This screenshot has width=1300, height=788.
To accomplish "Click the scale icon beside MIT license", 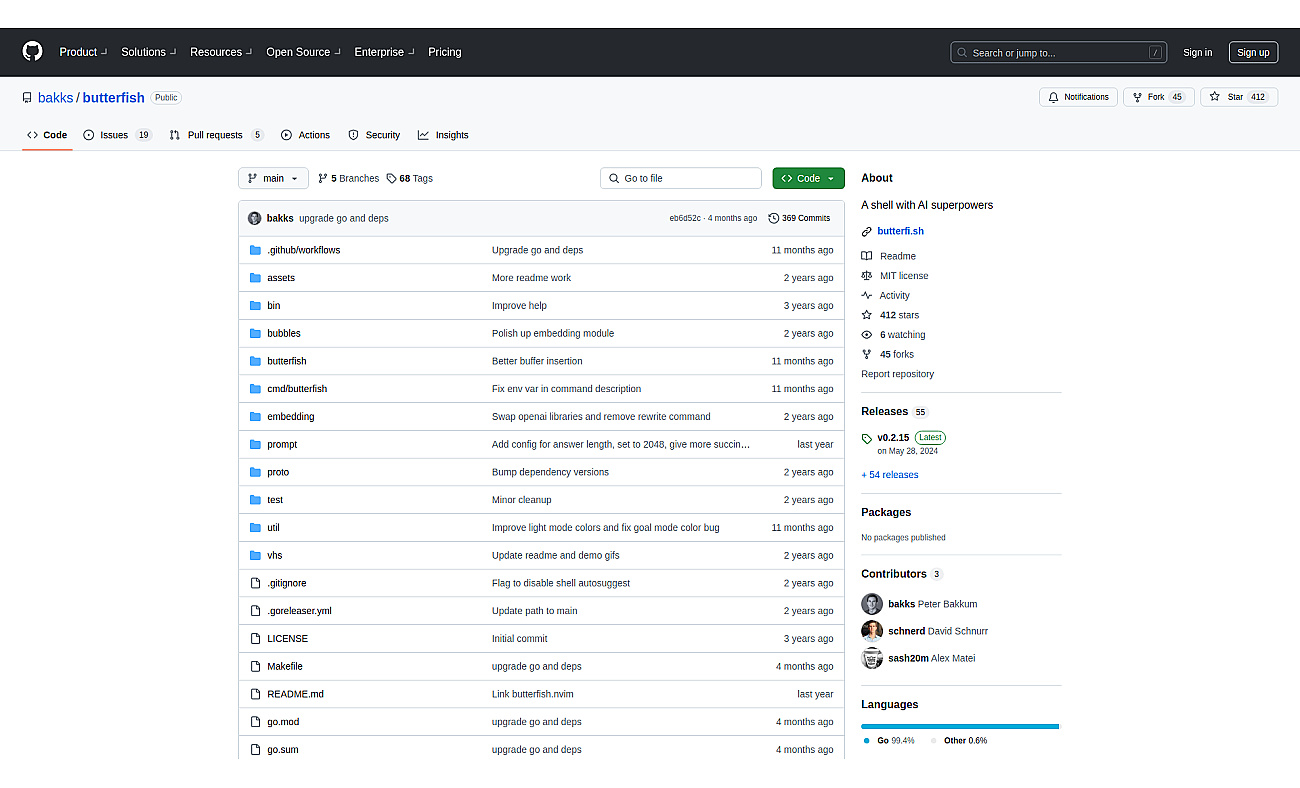I will click(x=867, y=276).
